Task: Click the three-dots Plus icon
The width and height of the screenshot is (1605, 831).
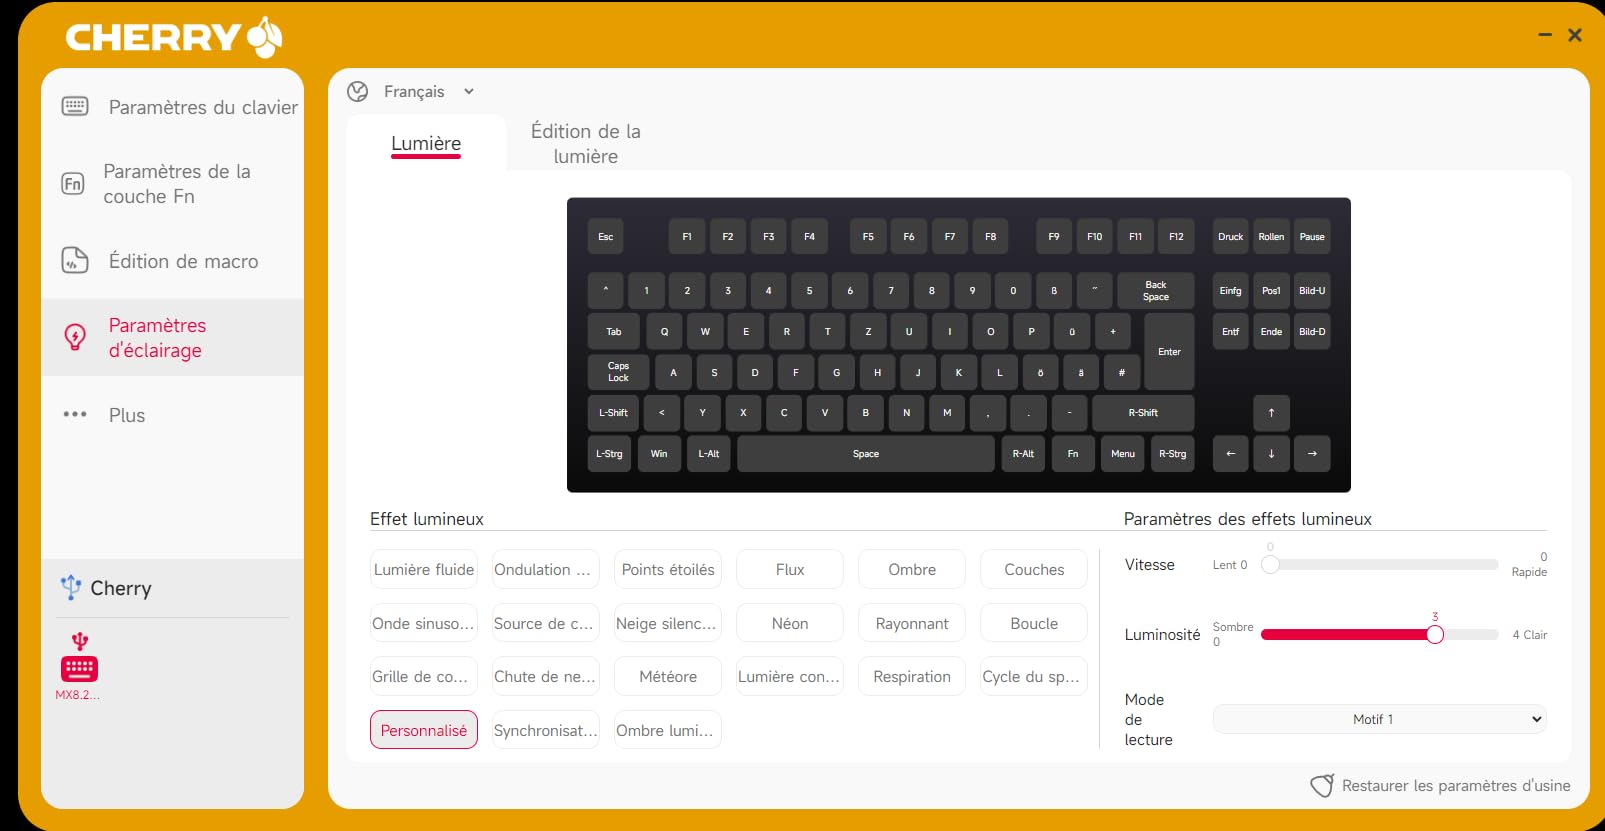Action: (x=75, y=414)
